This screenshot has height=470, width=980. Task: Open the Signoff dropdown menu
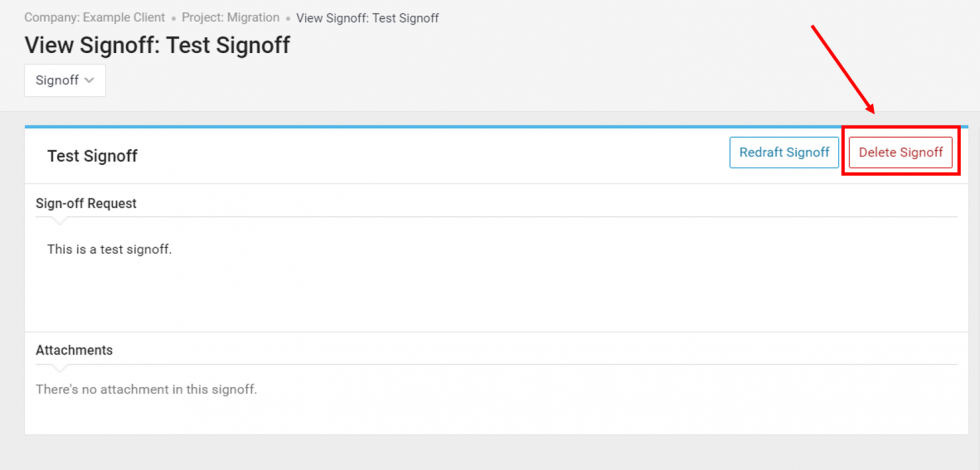(x=64, y=80)
